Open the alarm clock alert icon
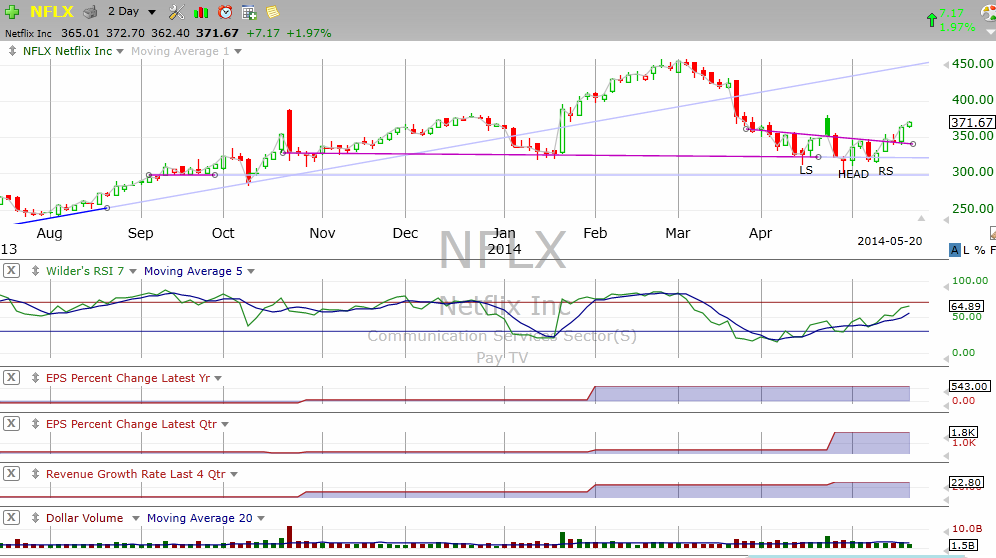The height and width of the screenshot is (558, 996). coord(225,12)
